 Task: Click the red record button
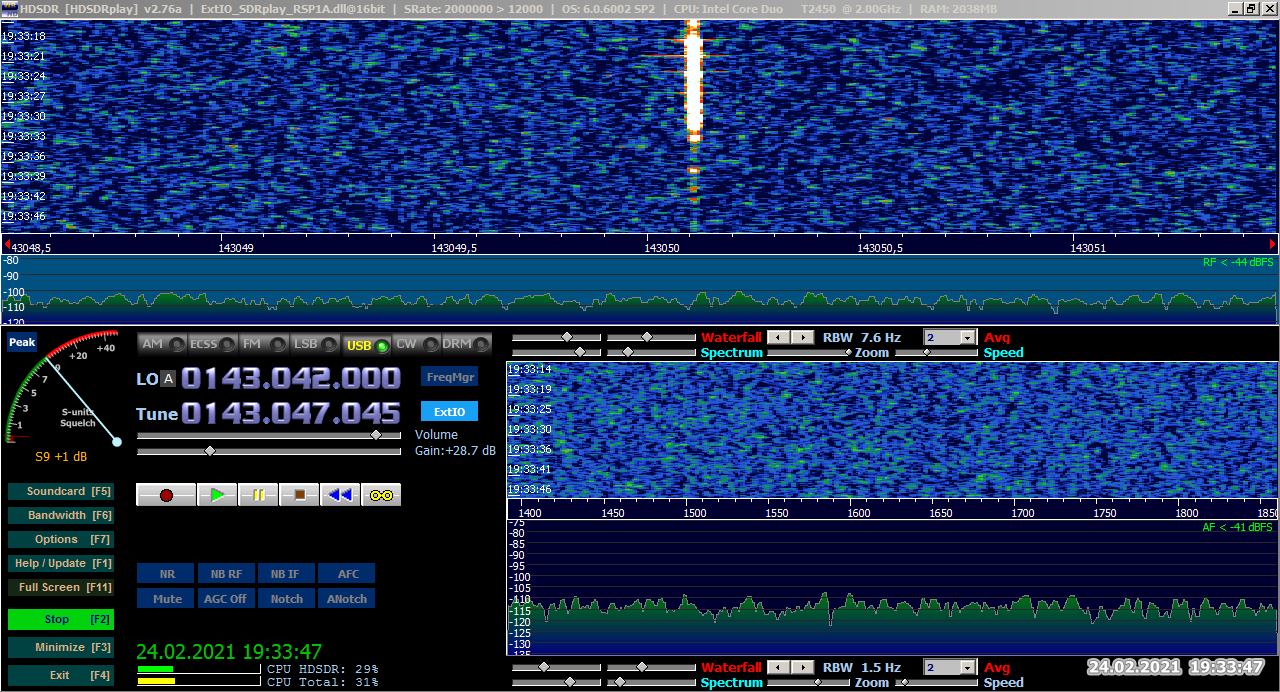click(166, 495)
